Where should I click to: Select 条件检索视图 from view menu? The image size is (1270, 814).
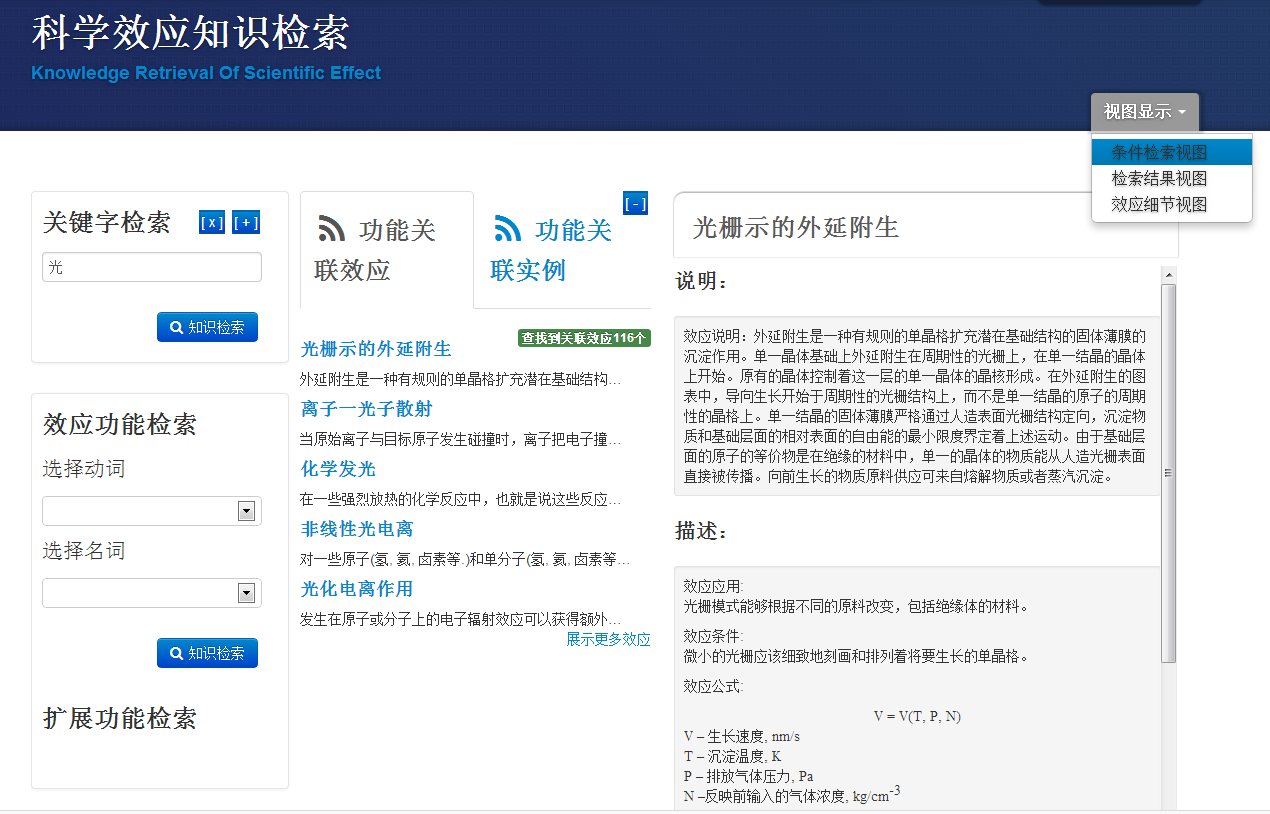point(1159,153)
